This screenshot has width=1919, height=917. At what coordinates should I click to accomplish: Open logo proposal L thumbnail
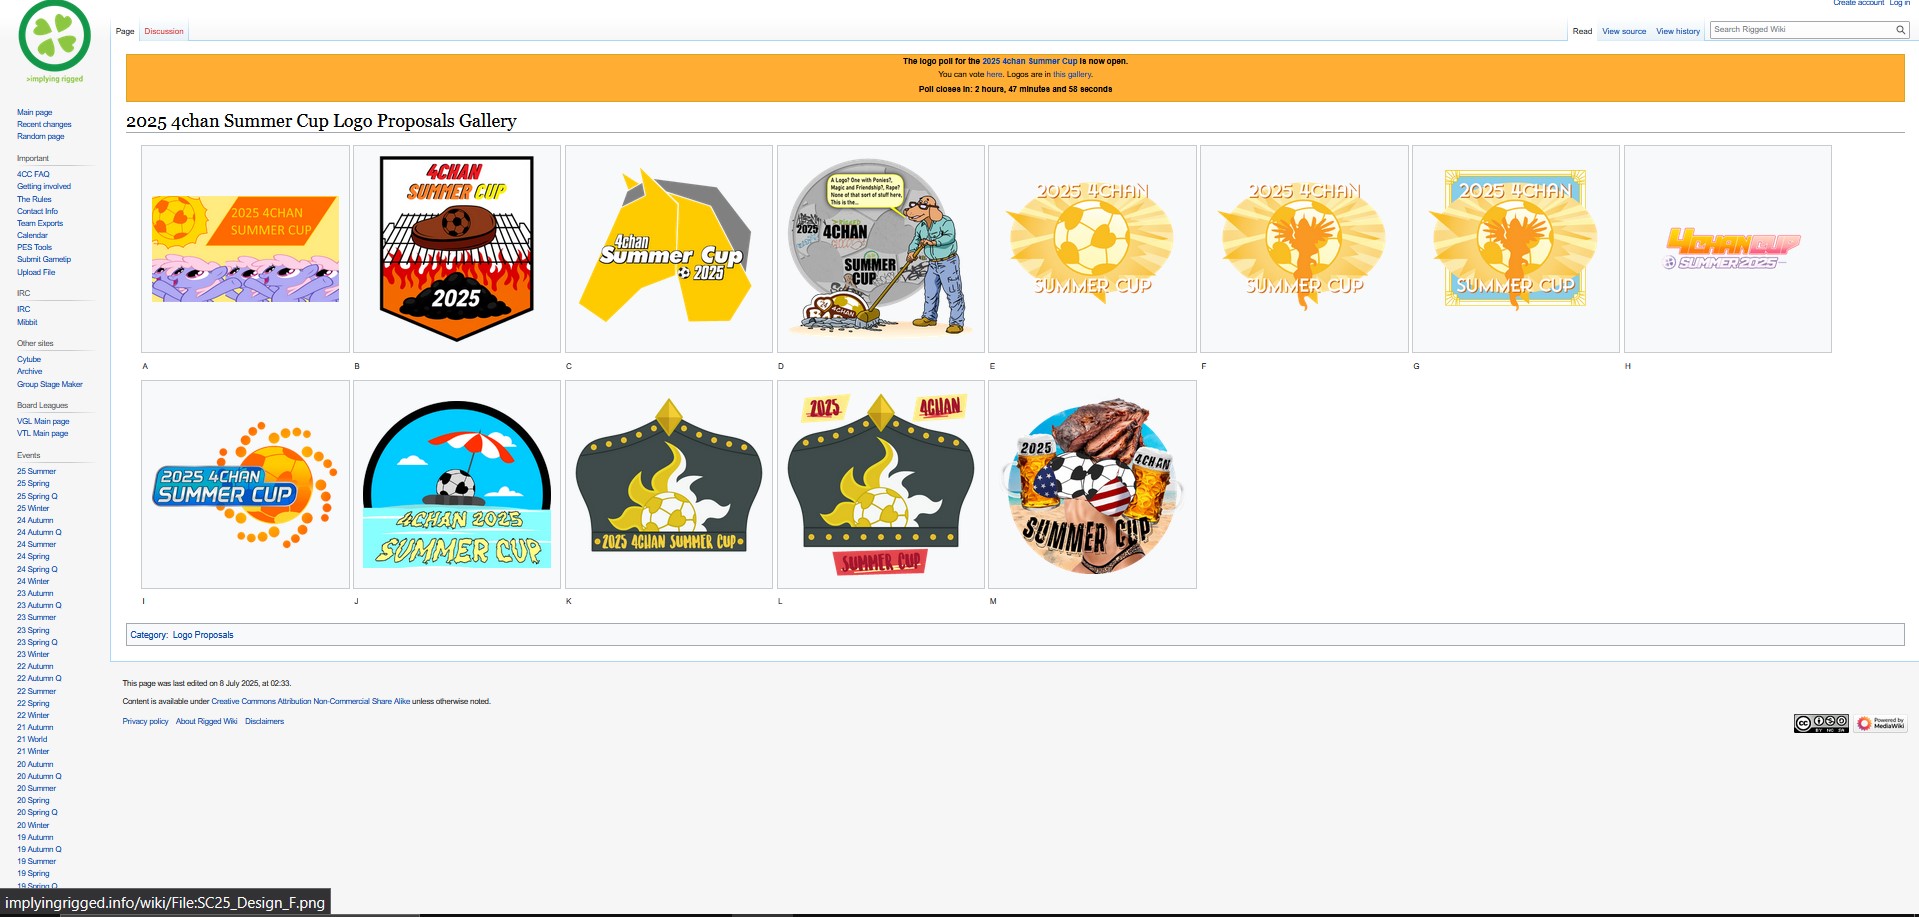pyautogui.click(x=880, y=484)
